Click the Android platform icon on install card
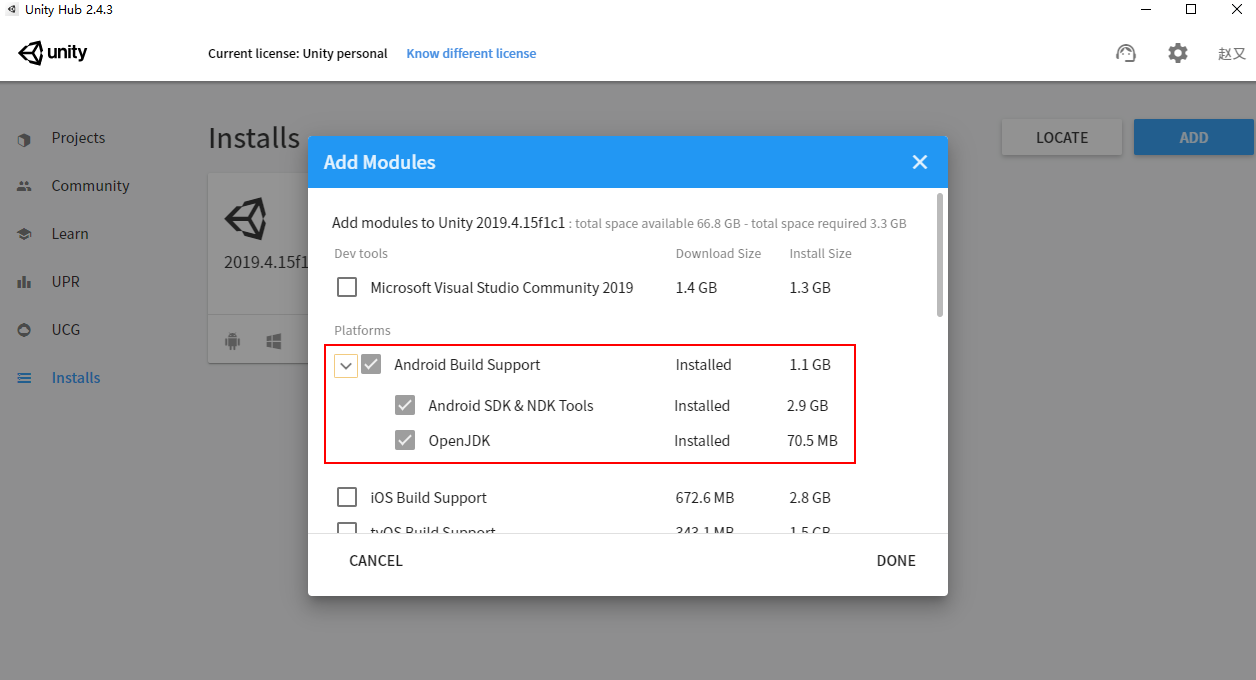 (x=233, y=342)
